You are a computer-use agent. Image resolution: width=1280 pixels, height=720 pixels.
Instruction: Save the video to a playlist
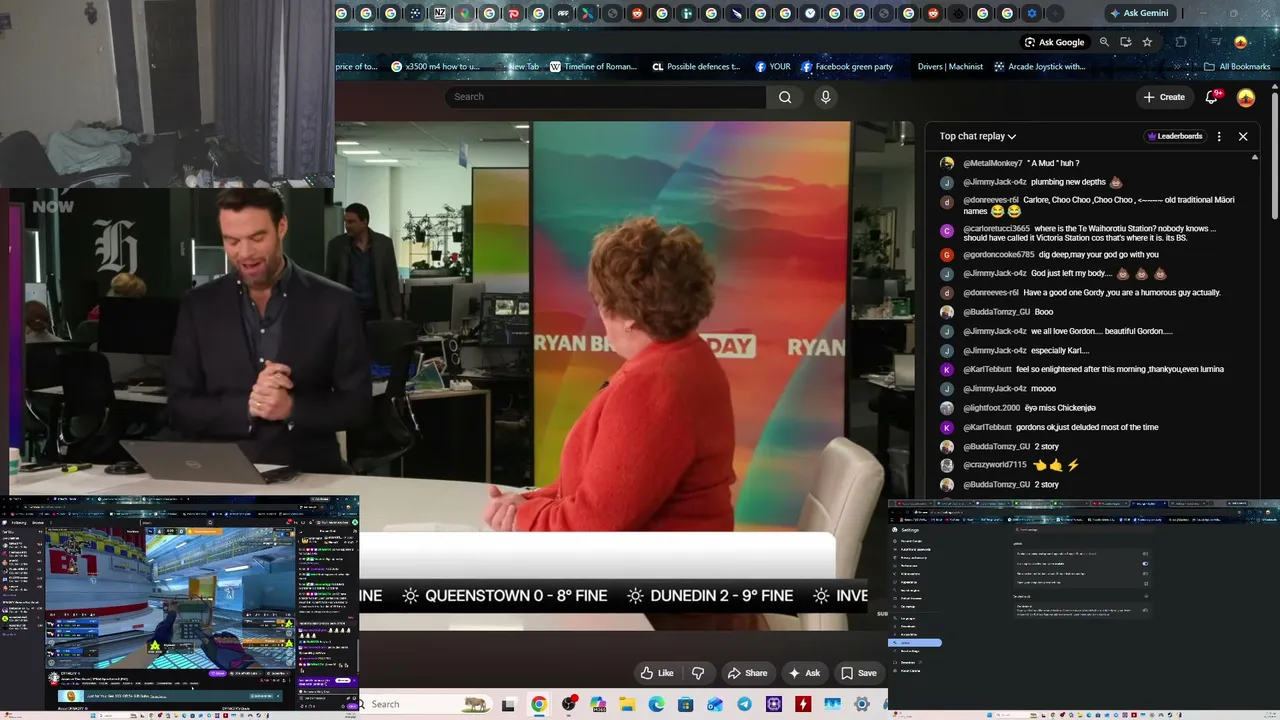coord(859,673)
